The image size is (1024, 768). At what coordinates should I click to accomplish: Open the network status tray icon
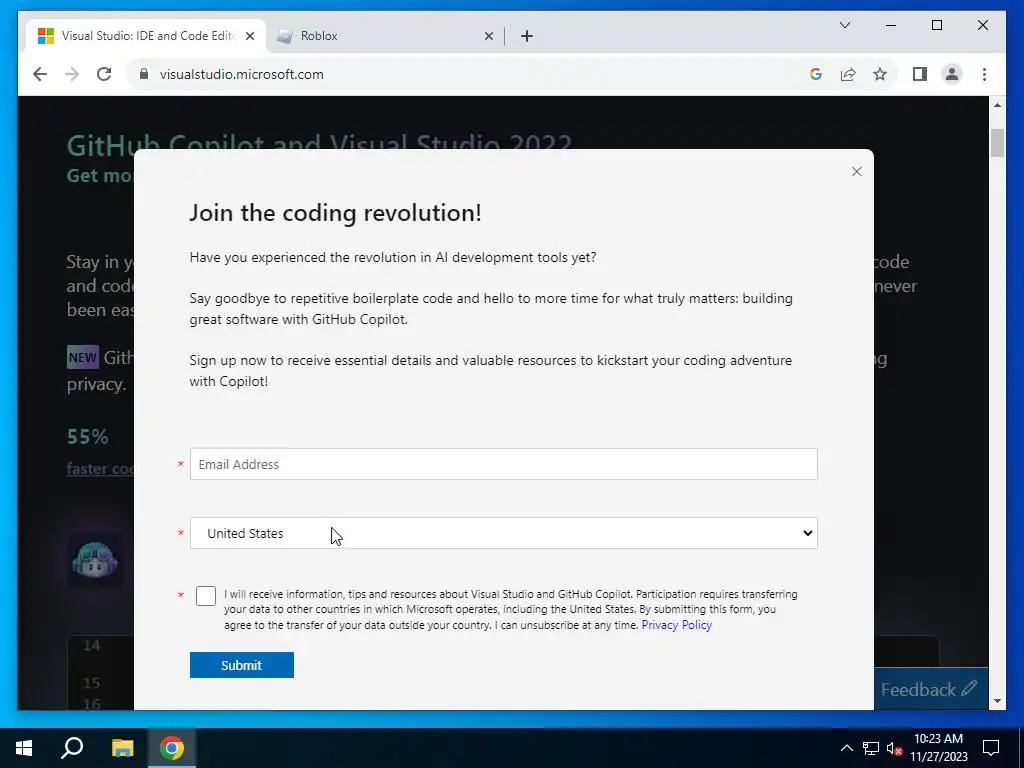pos(870,748)
